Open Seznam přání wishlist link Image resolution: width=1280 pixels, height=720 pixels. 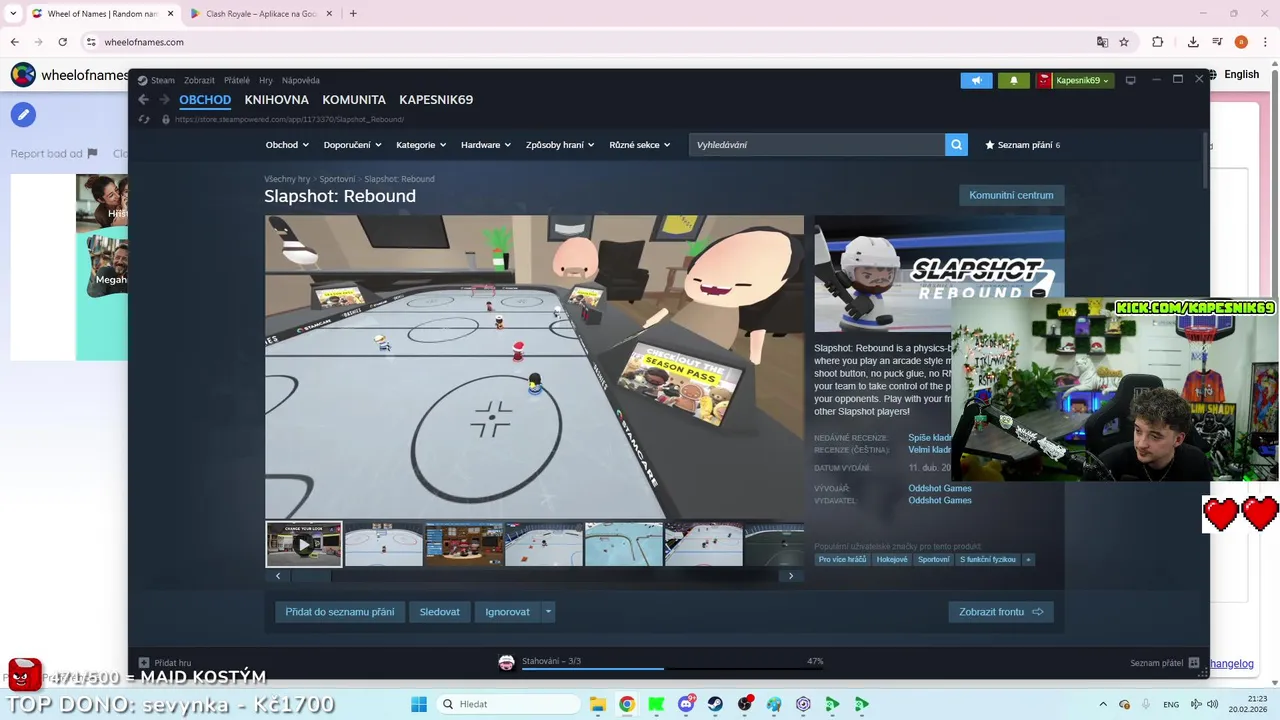point(1023,145)
